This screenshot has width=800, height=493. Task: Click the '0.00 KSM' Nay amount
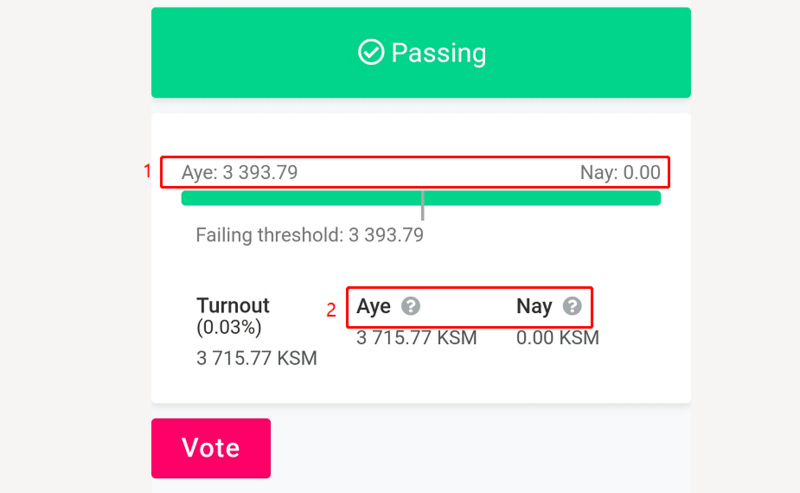click(558, 338)
